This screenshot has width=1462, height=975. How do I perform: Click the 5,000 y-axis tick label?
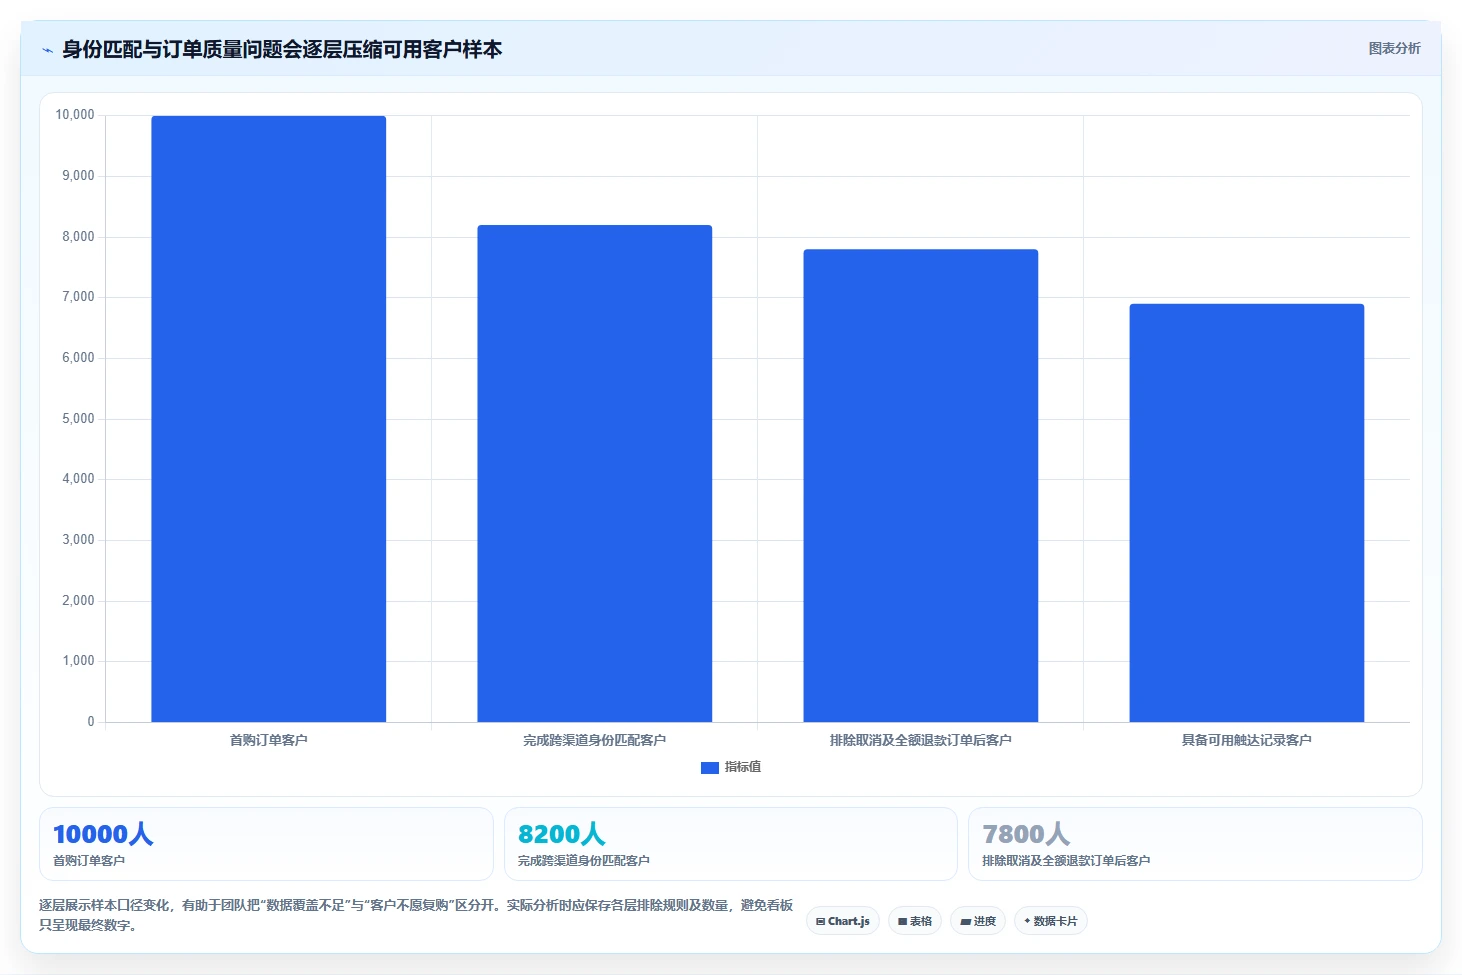coord(78,419)
